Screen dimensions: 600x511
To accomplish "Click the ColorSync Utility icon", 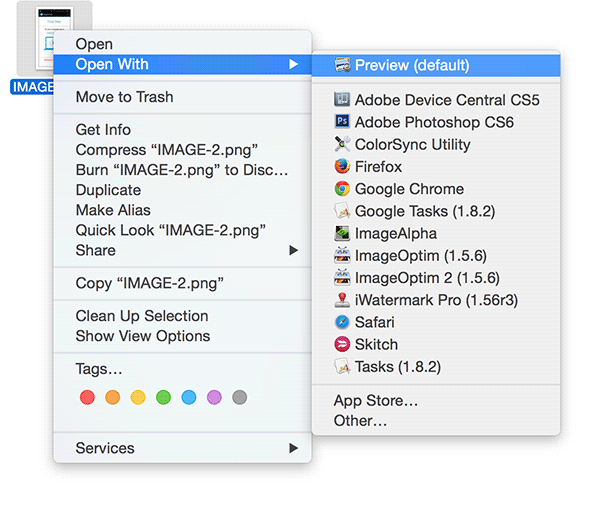I will click(x=342, y=145).
